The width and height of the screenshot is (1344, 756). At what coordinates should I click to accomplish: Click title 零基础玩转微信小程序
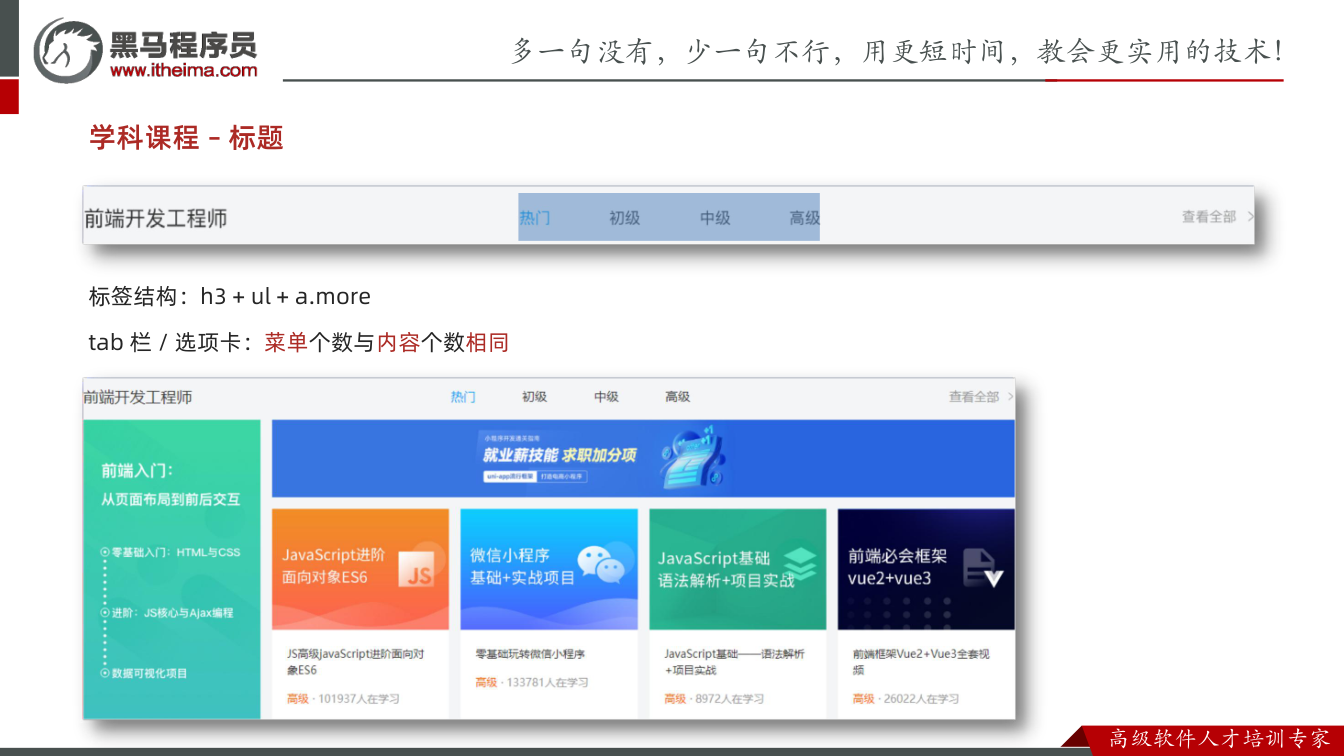click(x=530, y=654)
